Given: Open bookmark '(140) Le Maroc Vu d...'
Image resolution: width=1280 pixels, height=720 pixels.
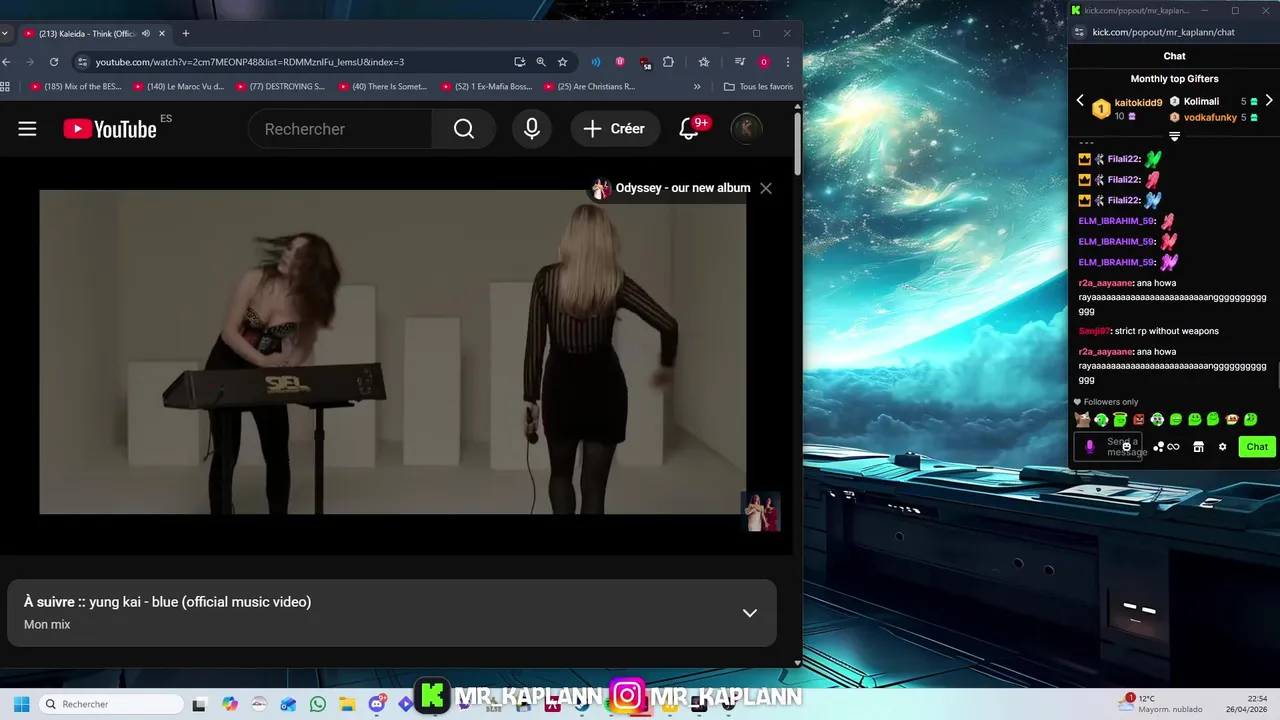Looking at the screenshot, I should coord(179,87).
